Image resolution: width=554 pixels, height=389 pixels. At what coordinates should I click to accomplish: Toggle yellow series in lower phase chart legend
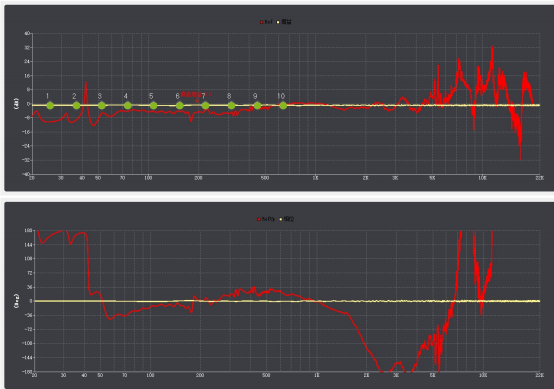287,219
